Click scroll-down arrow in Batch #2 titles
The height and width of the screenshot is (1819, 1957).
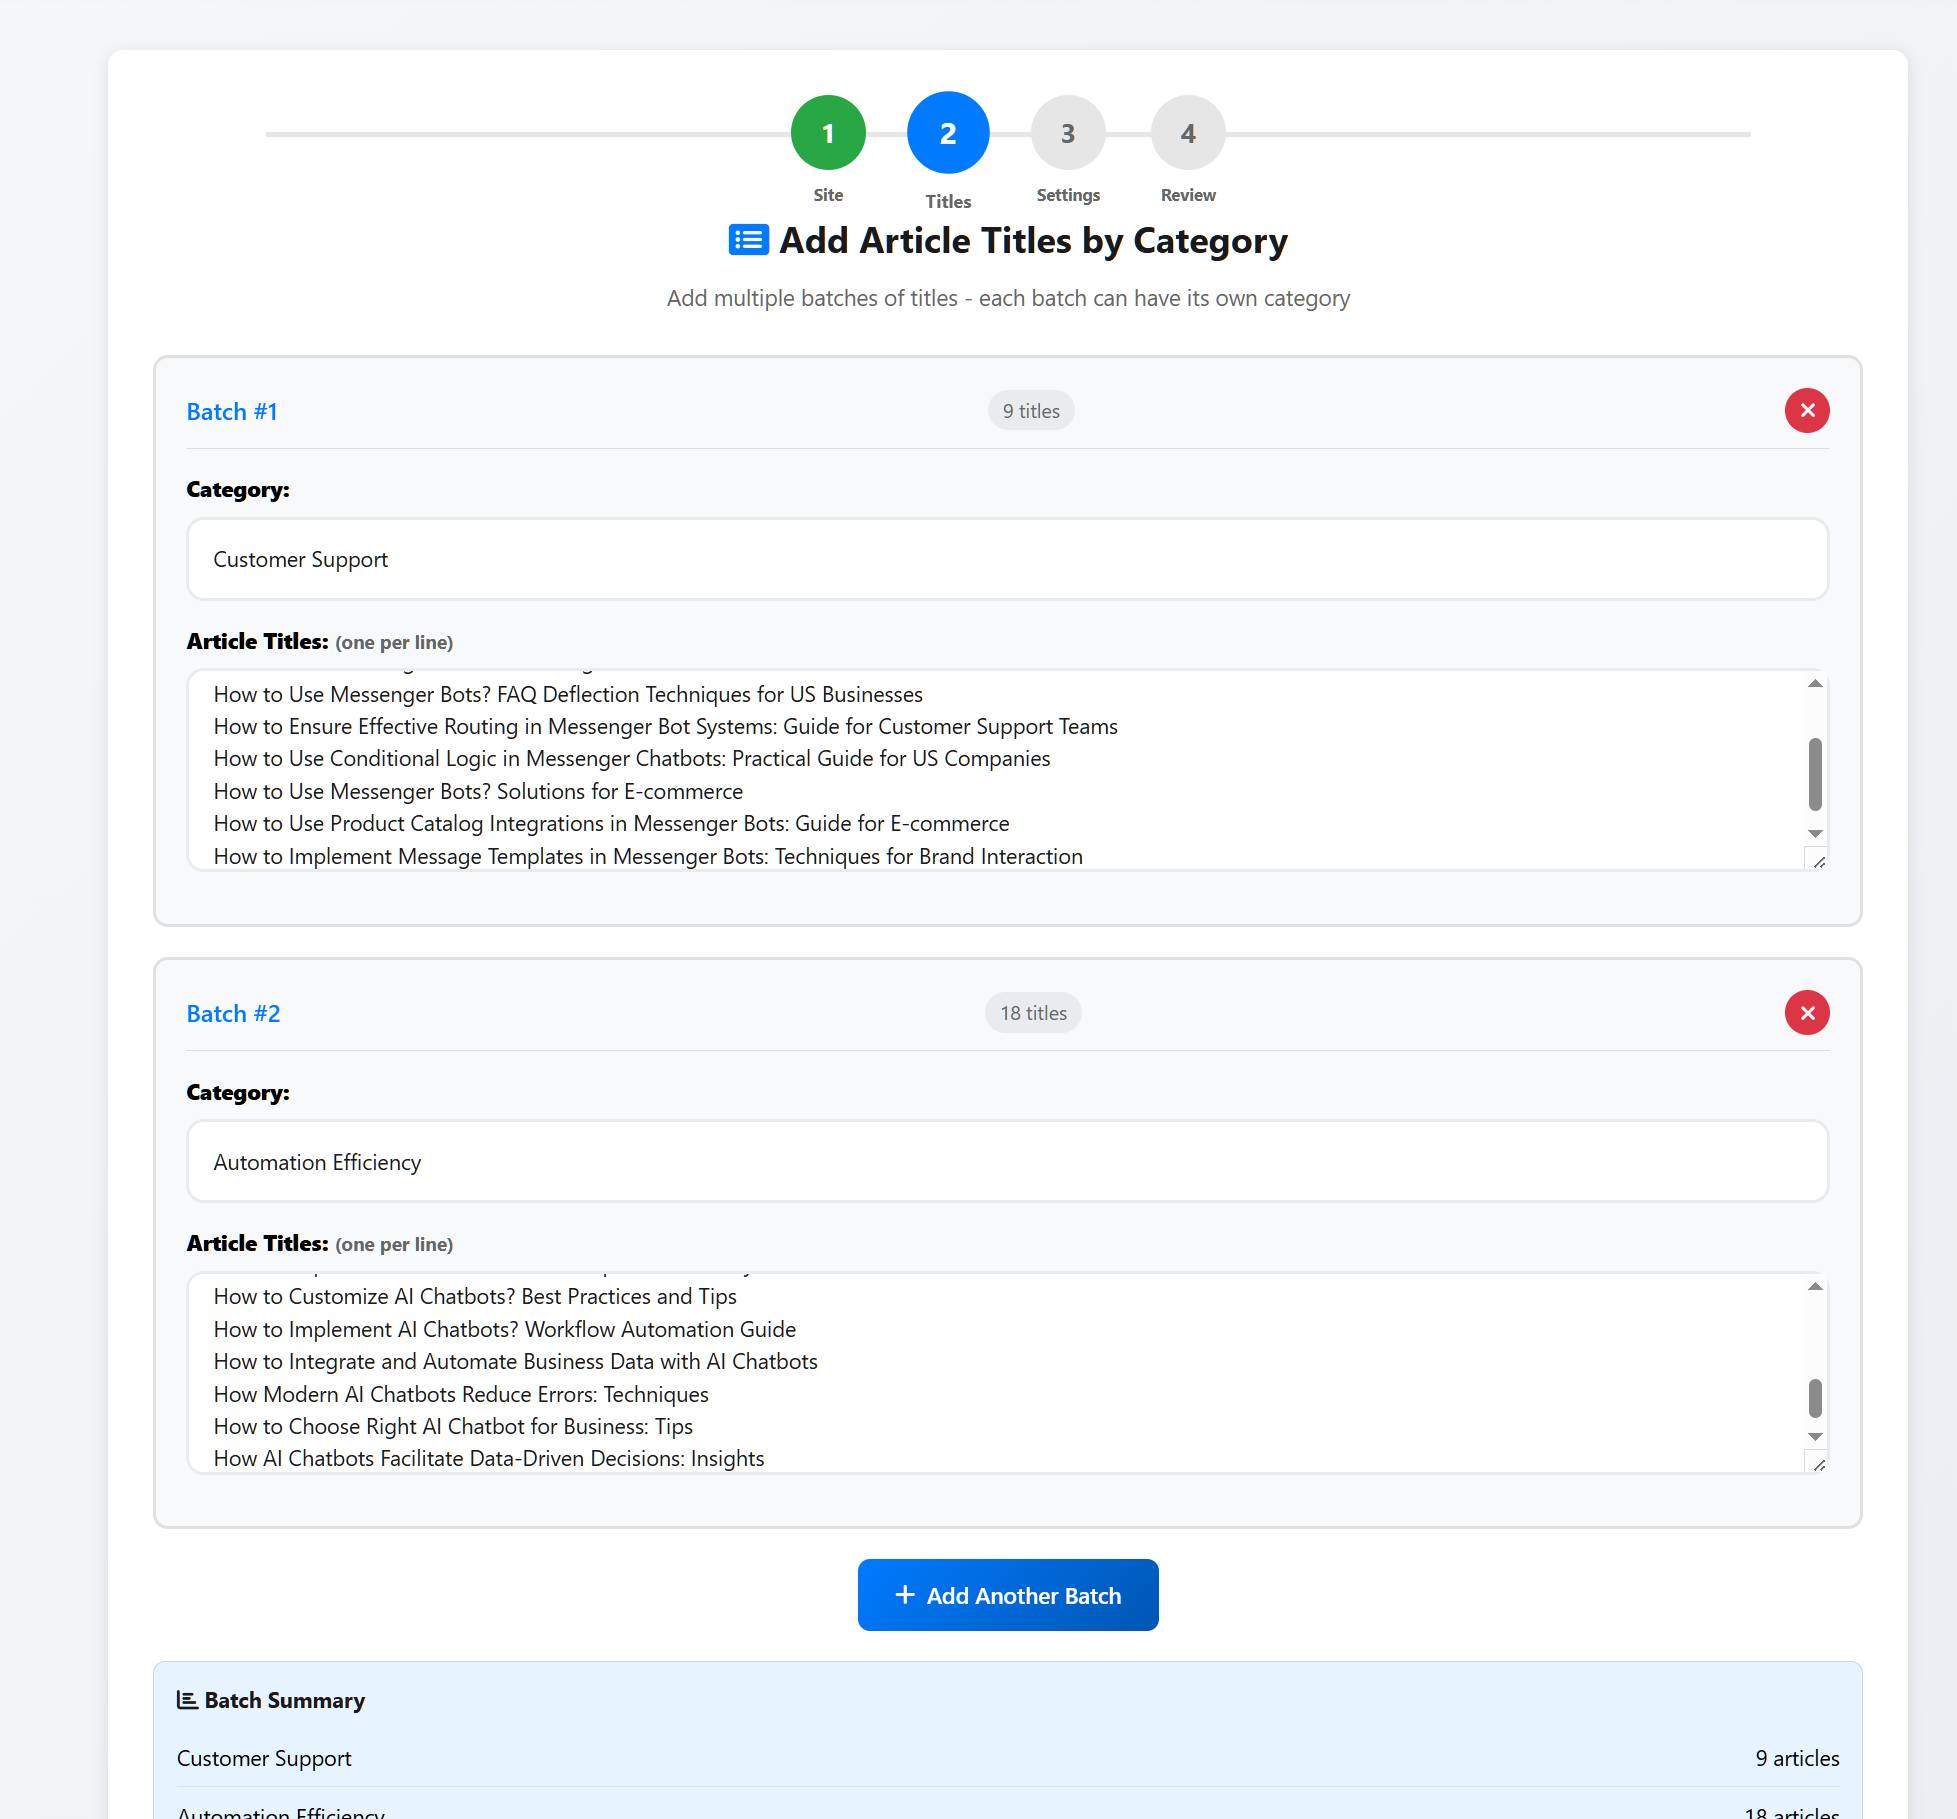(x=1815, y=1437)
